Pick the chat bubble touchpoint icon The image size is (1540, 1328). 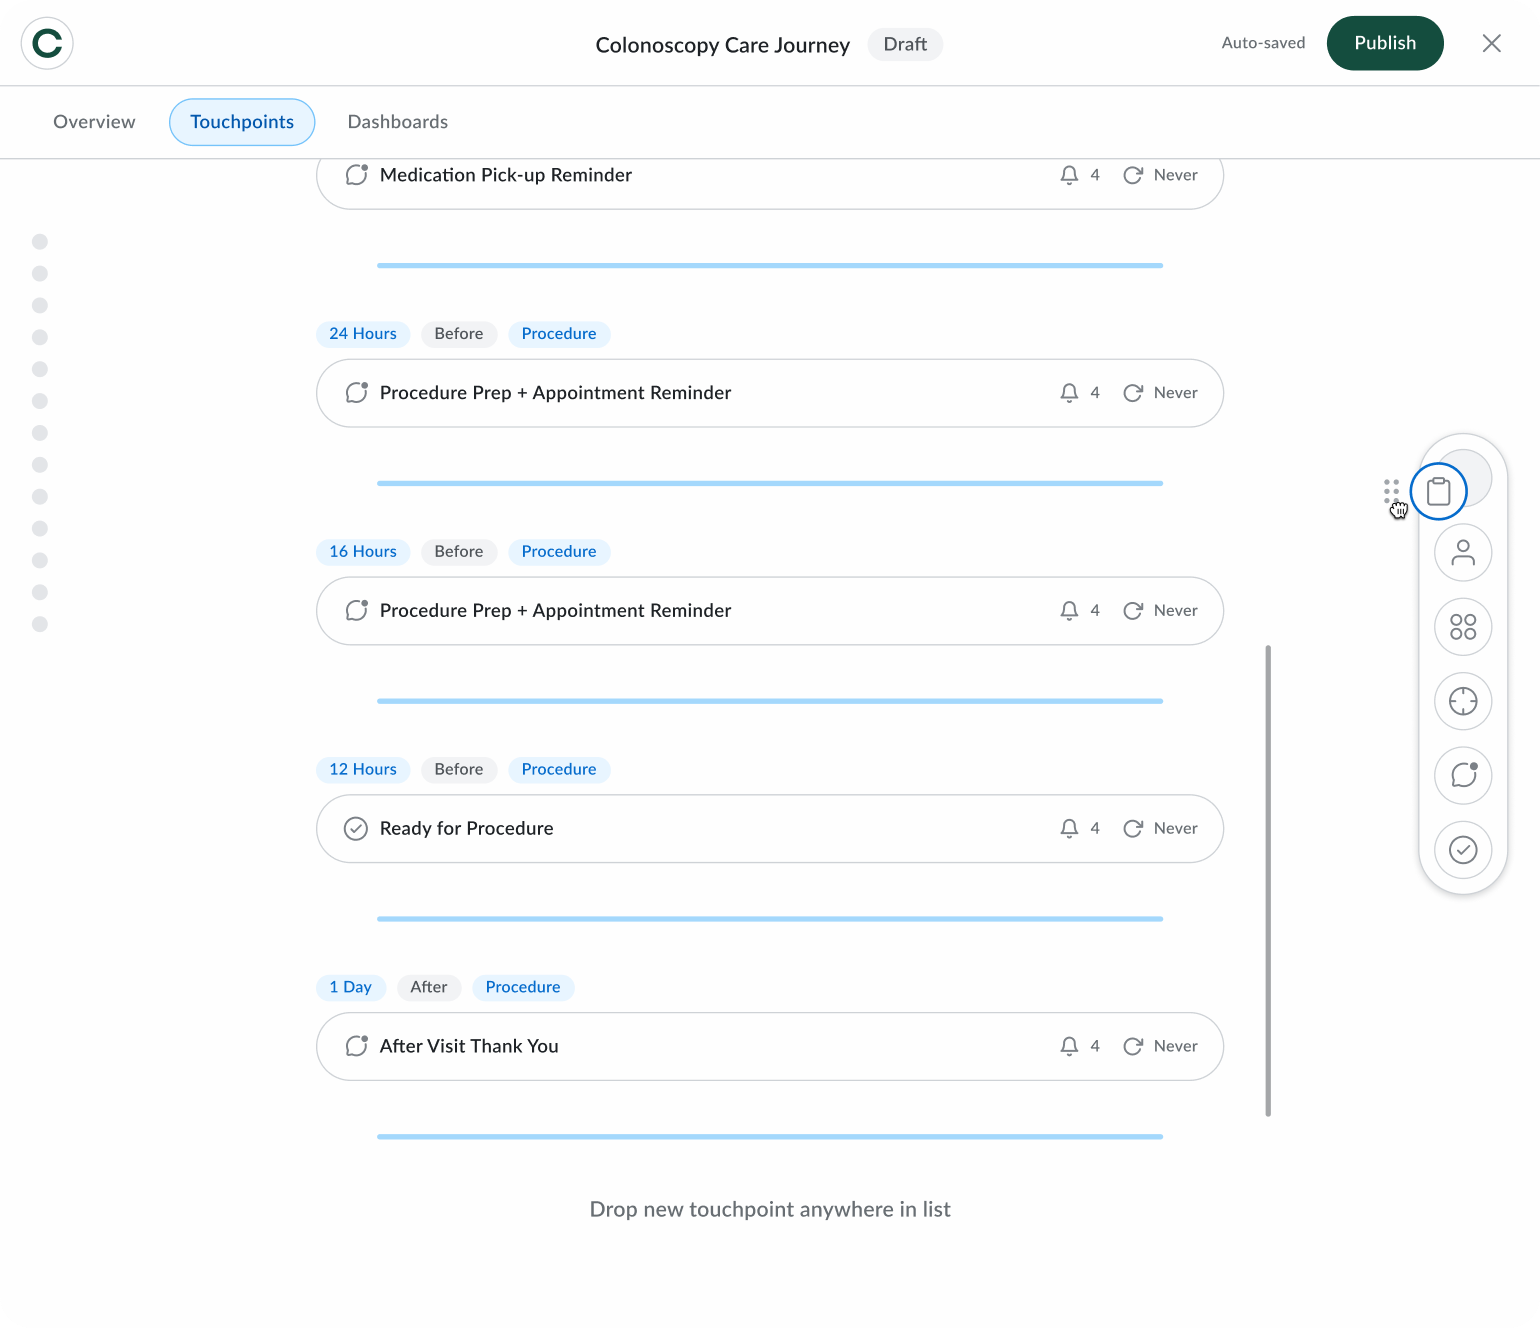click(x=1463, y=775)
